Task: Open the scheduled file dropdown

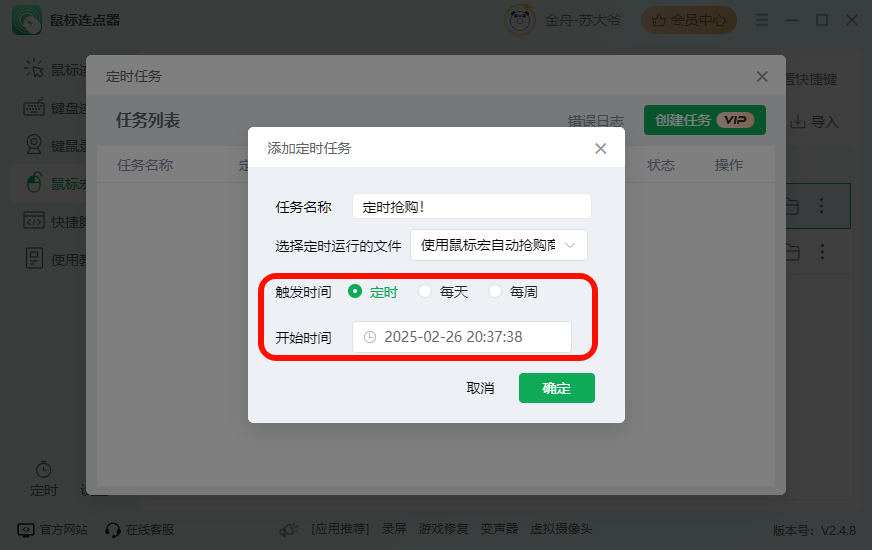Action: click(x=499, y=245)
